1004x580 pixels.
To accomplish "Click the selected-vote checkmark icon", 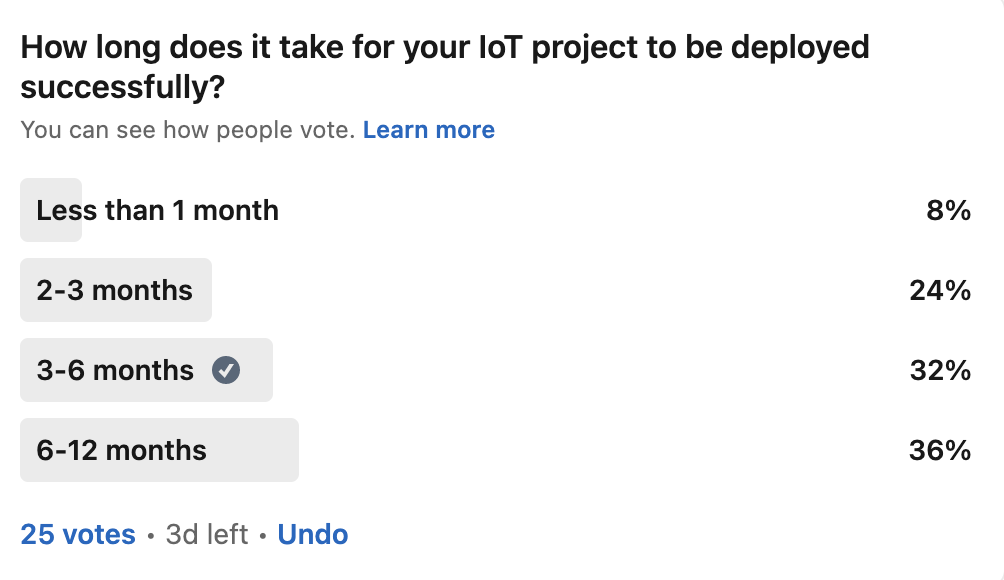I will [226, 371].
